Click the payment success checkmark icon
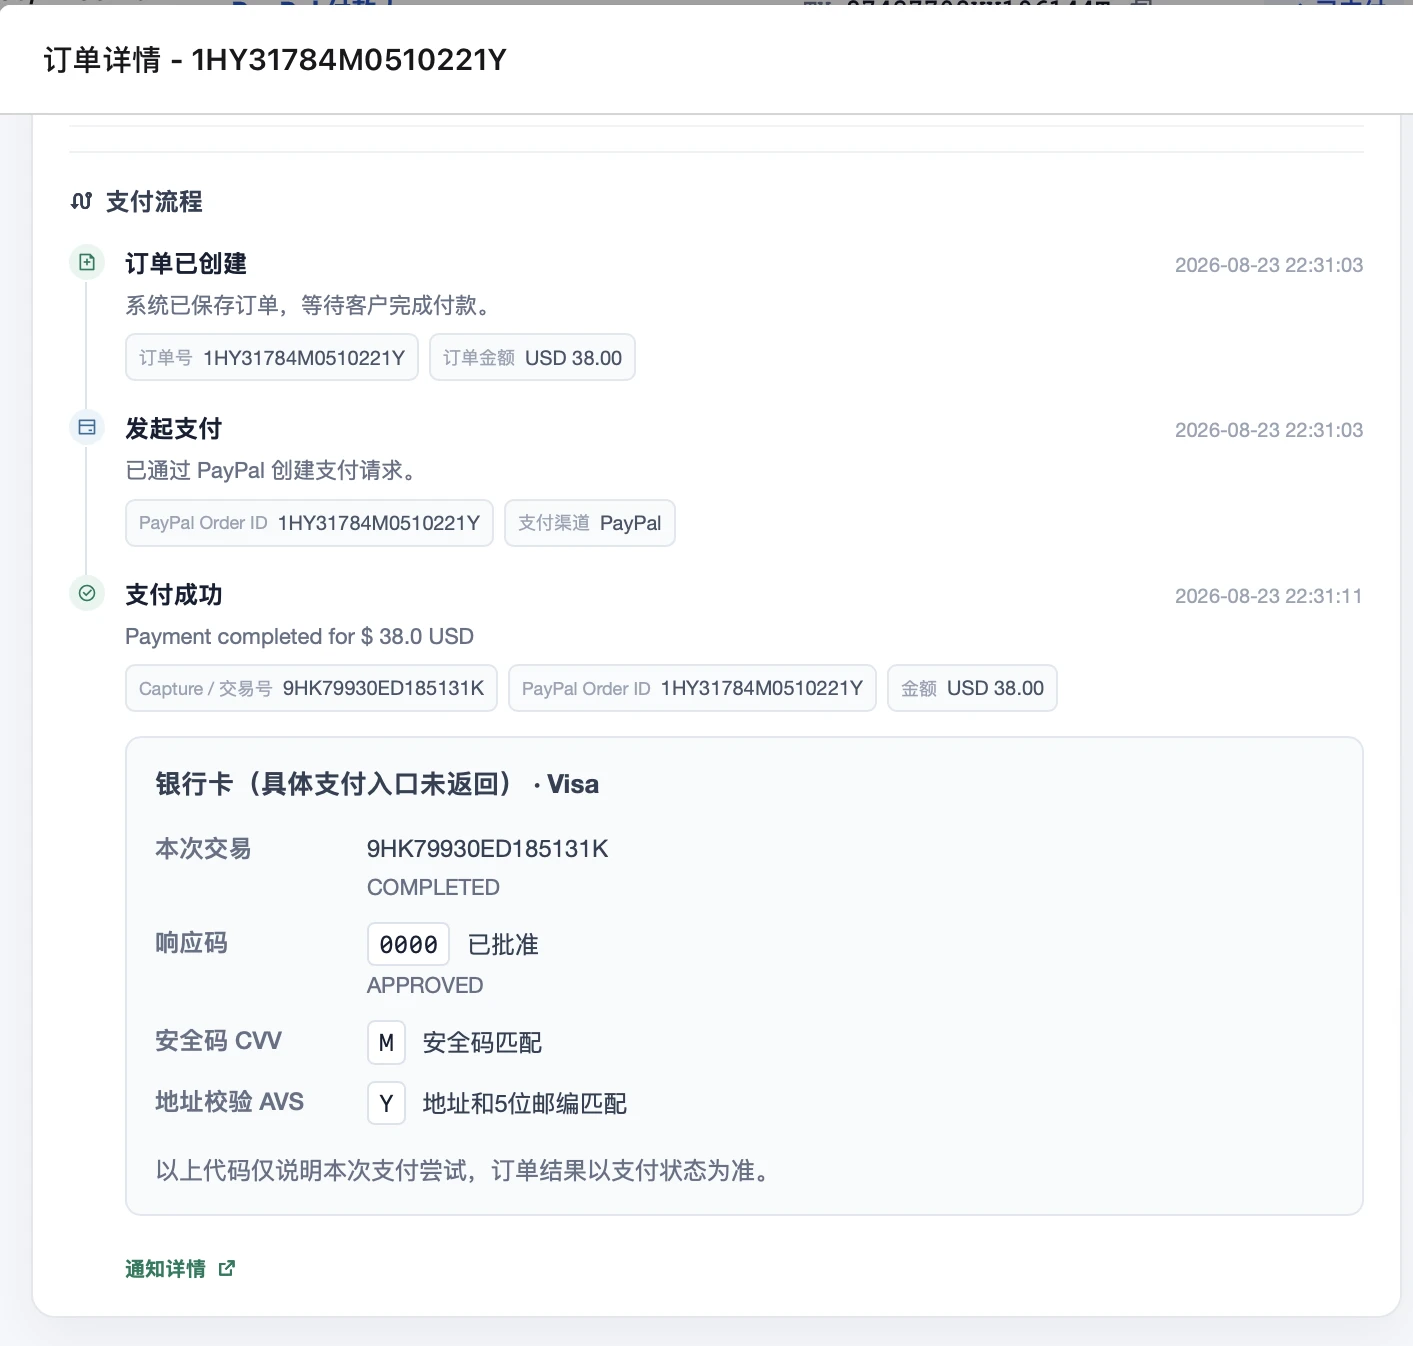1413x1346 pixels. coord(87,593)
